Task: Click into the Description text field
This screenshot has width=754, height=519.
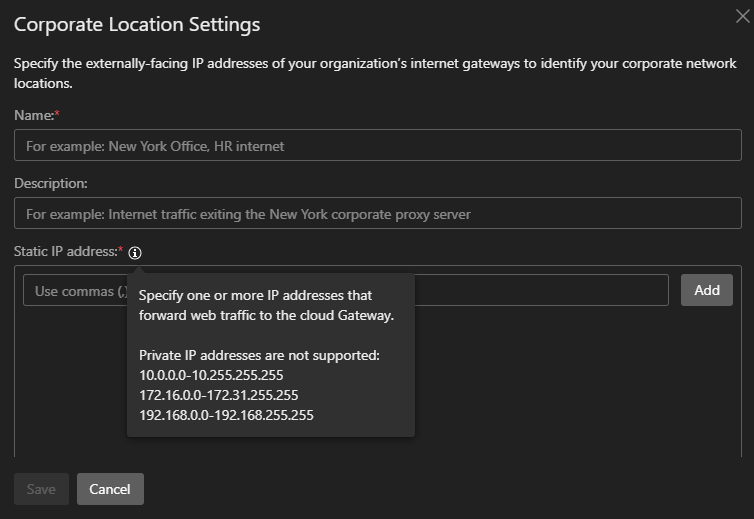Action: pyautogui.click(x=377, y=214)
